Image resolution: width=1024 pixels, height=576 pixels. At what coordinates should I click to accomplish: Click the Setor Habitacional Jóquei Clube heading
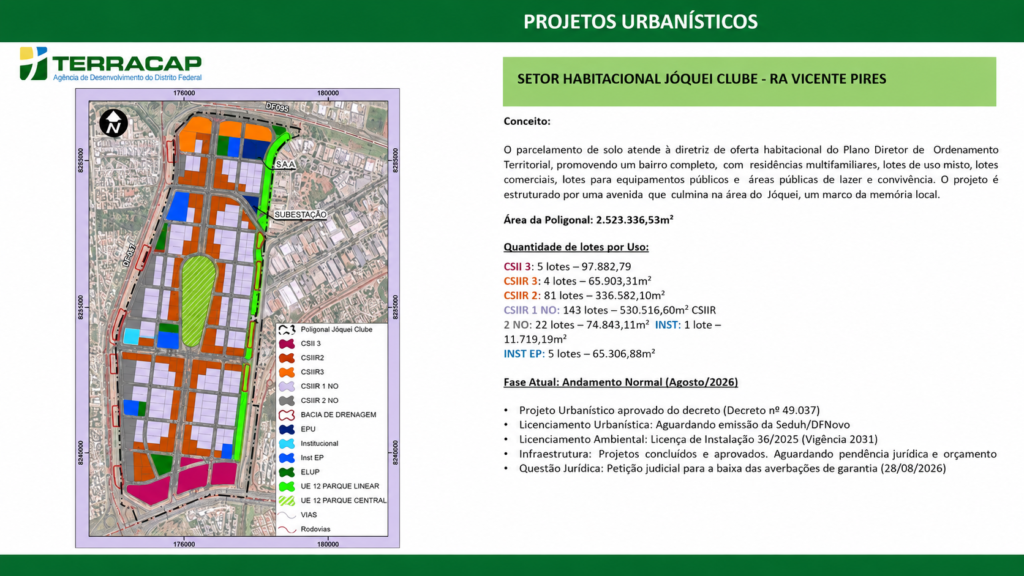pos(701,79)
